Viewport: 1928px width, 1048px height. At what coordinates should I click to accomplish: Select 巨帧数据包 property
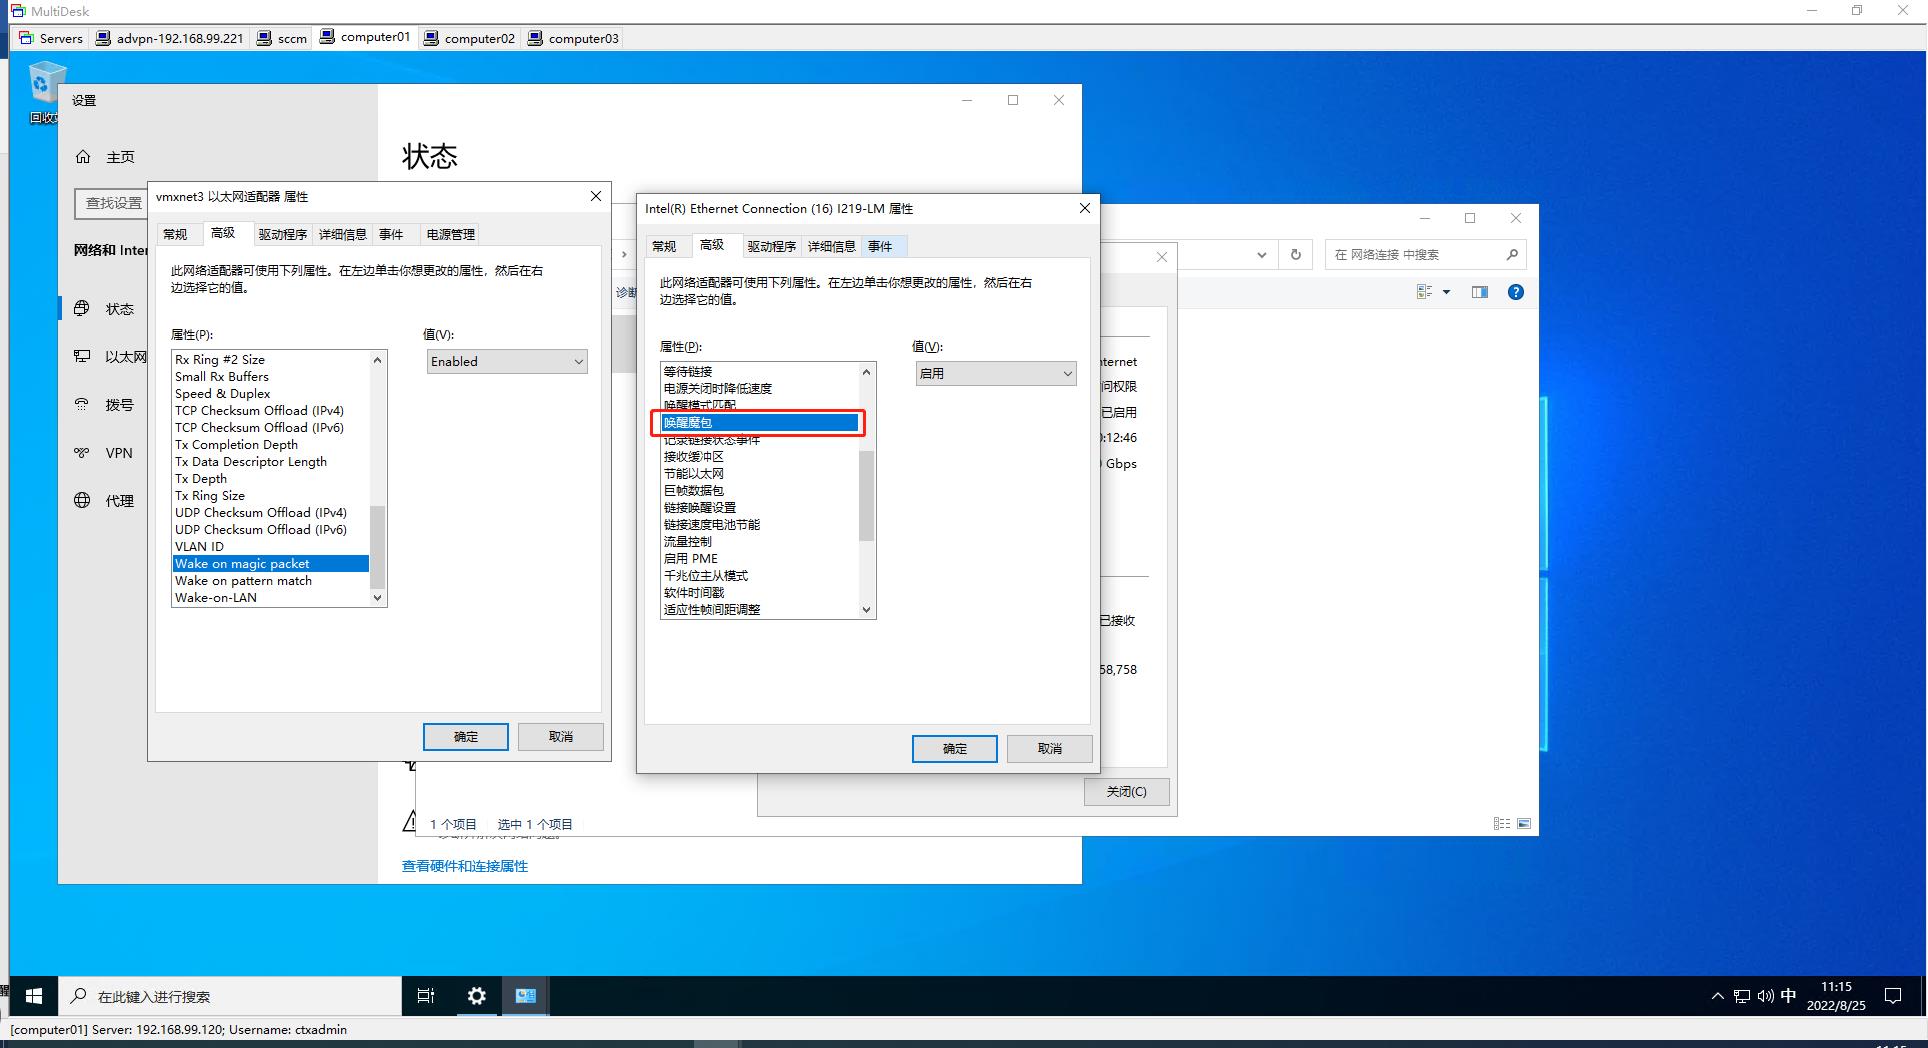click(x=759, y=491)
